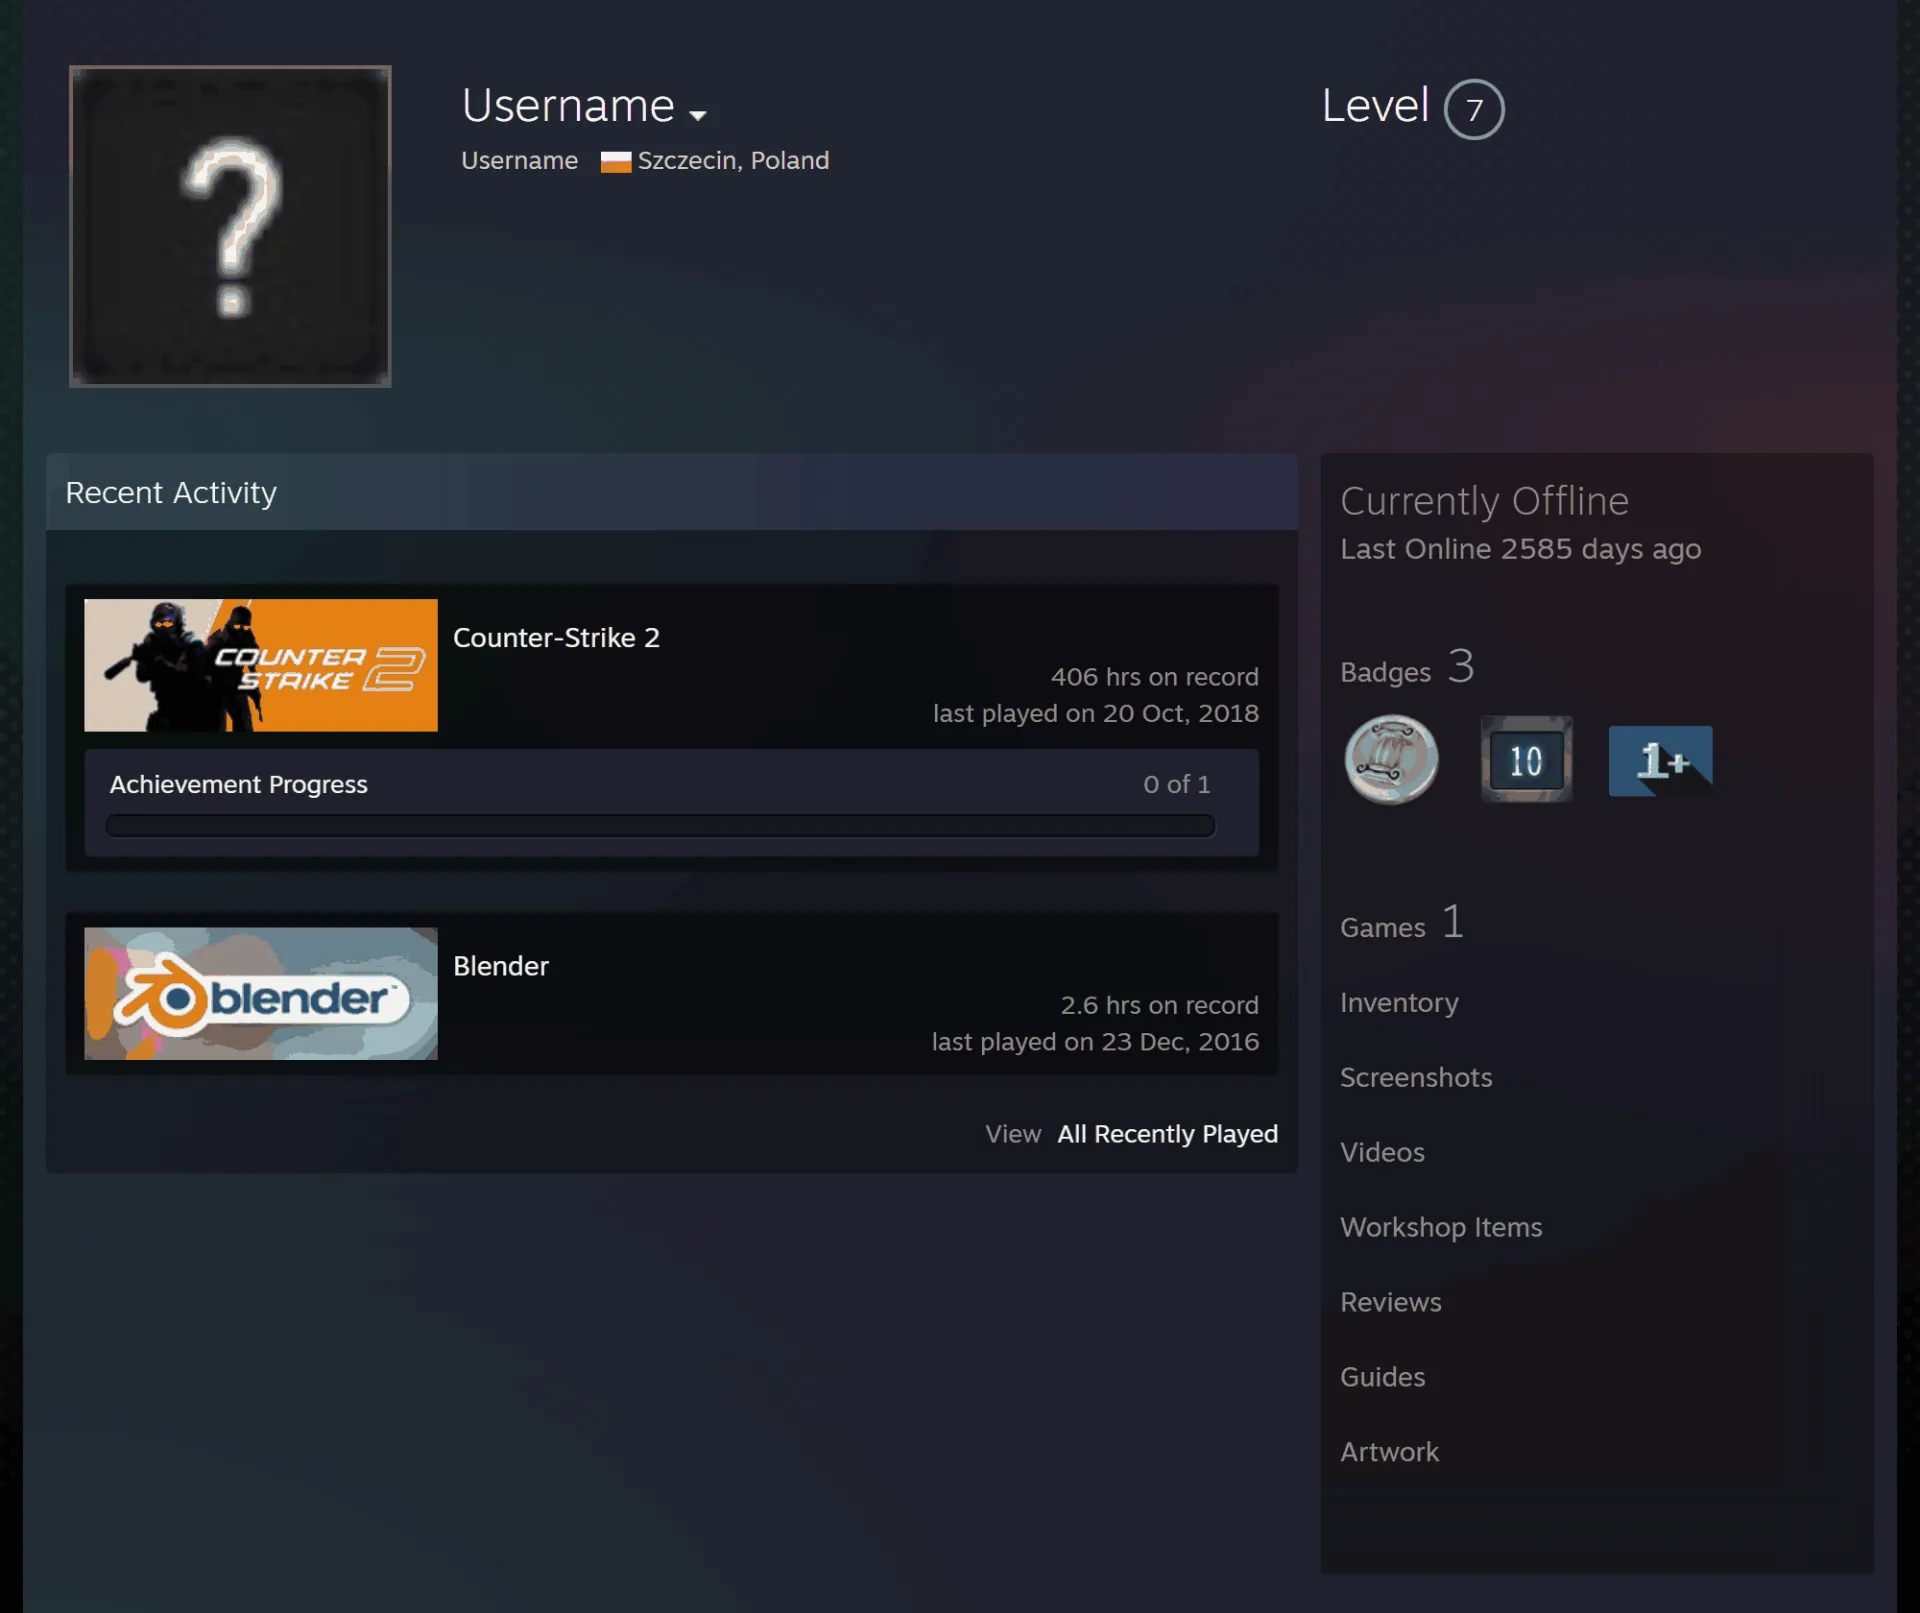Click the 'Currently Offline' status heading

(x=1484, y=501)
